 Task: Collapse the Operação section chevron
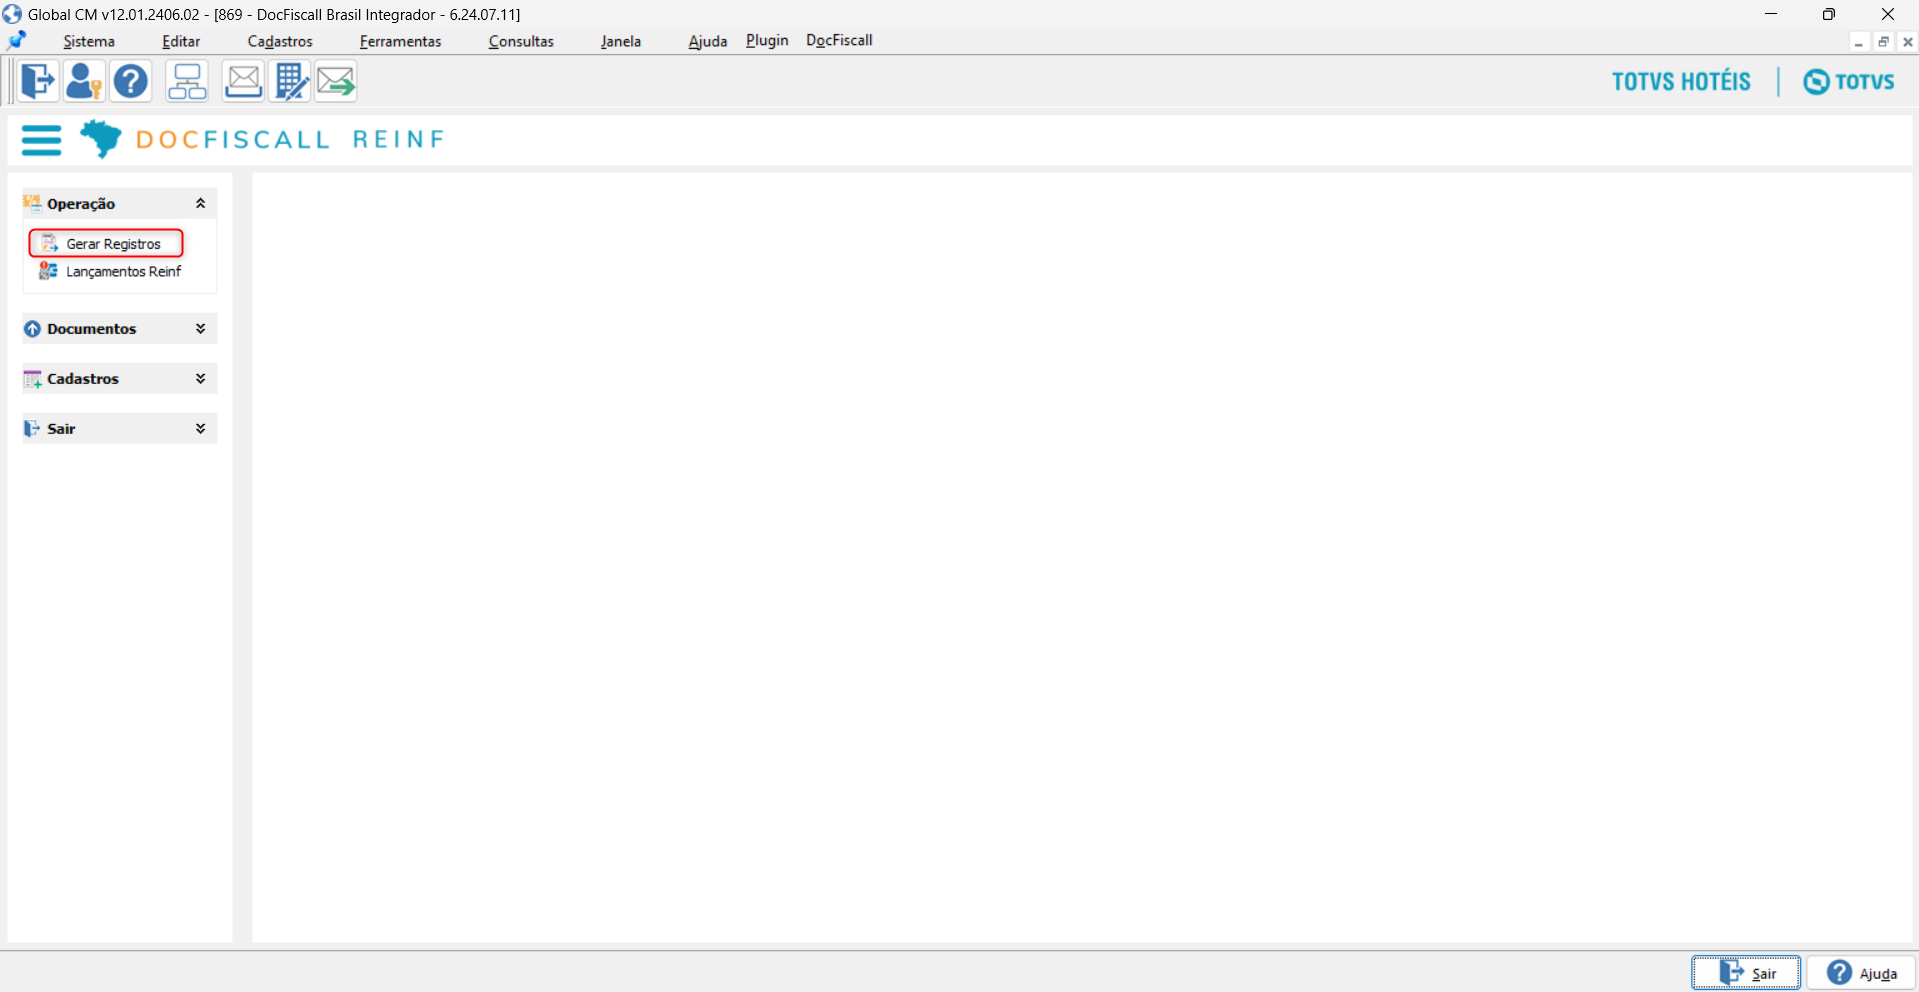tap(200, 203)
